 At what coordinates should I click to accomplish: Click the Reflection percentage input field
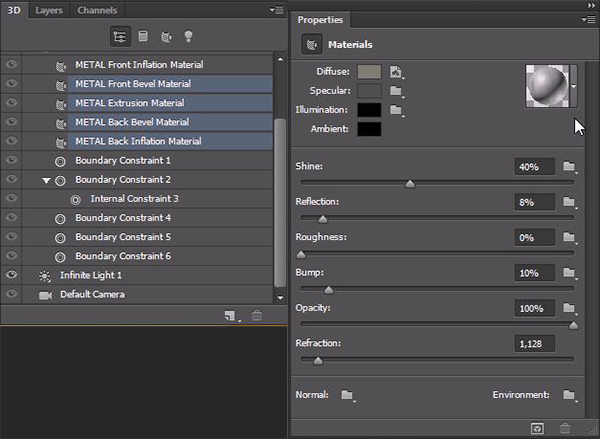point(533,202)
